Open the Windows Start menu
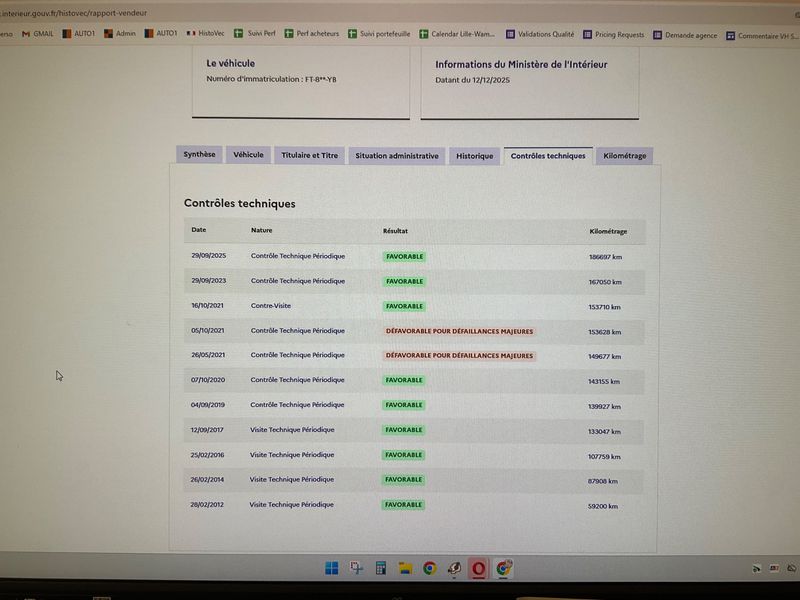The height and width of the screenshot is (600, 800). pos(331,569)
